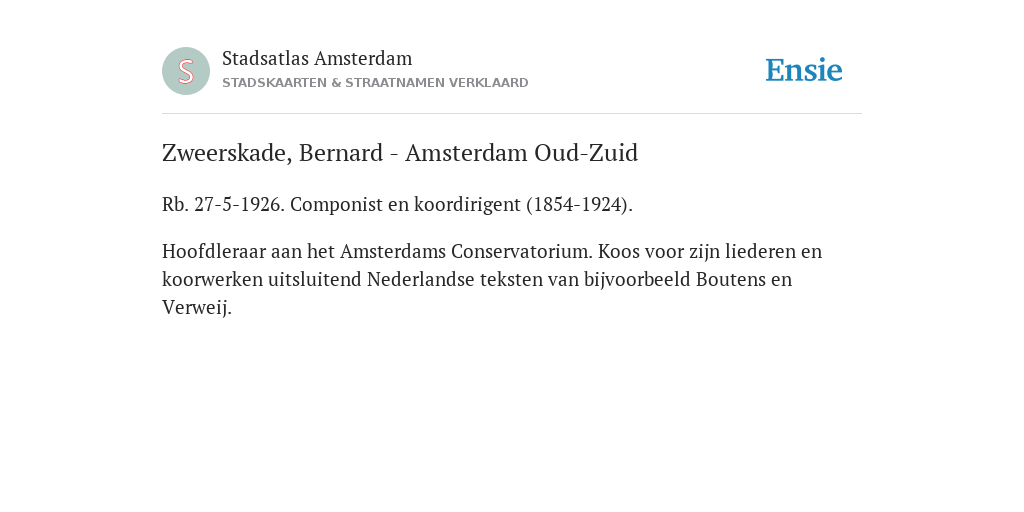Click the name 'Verweij' at paragraph end
Image resolution: width=1024 pixels, height=512 pixels.
click(196, 308)
